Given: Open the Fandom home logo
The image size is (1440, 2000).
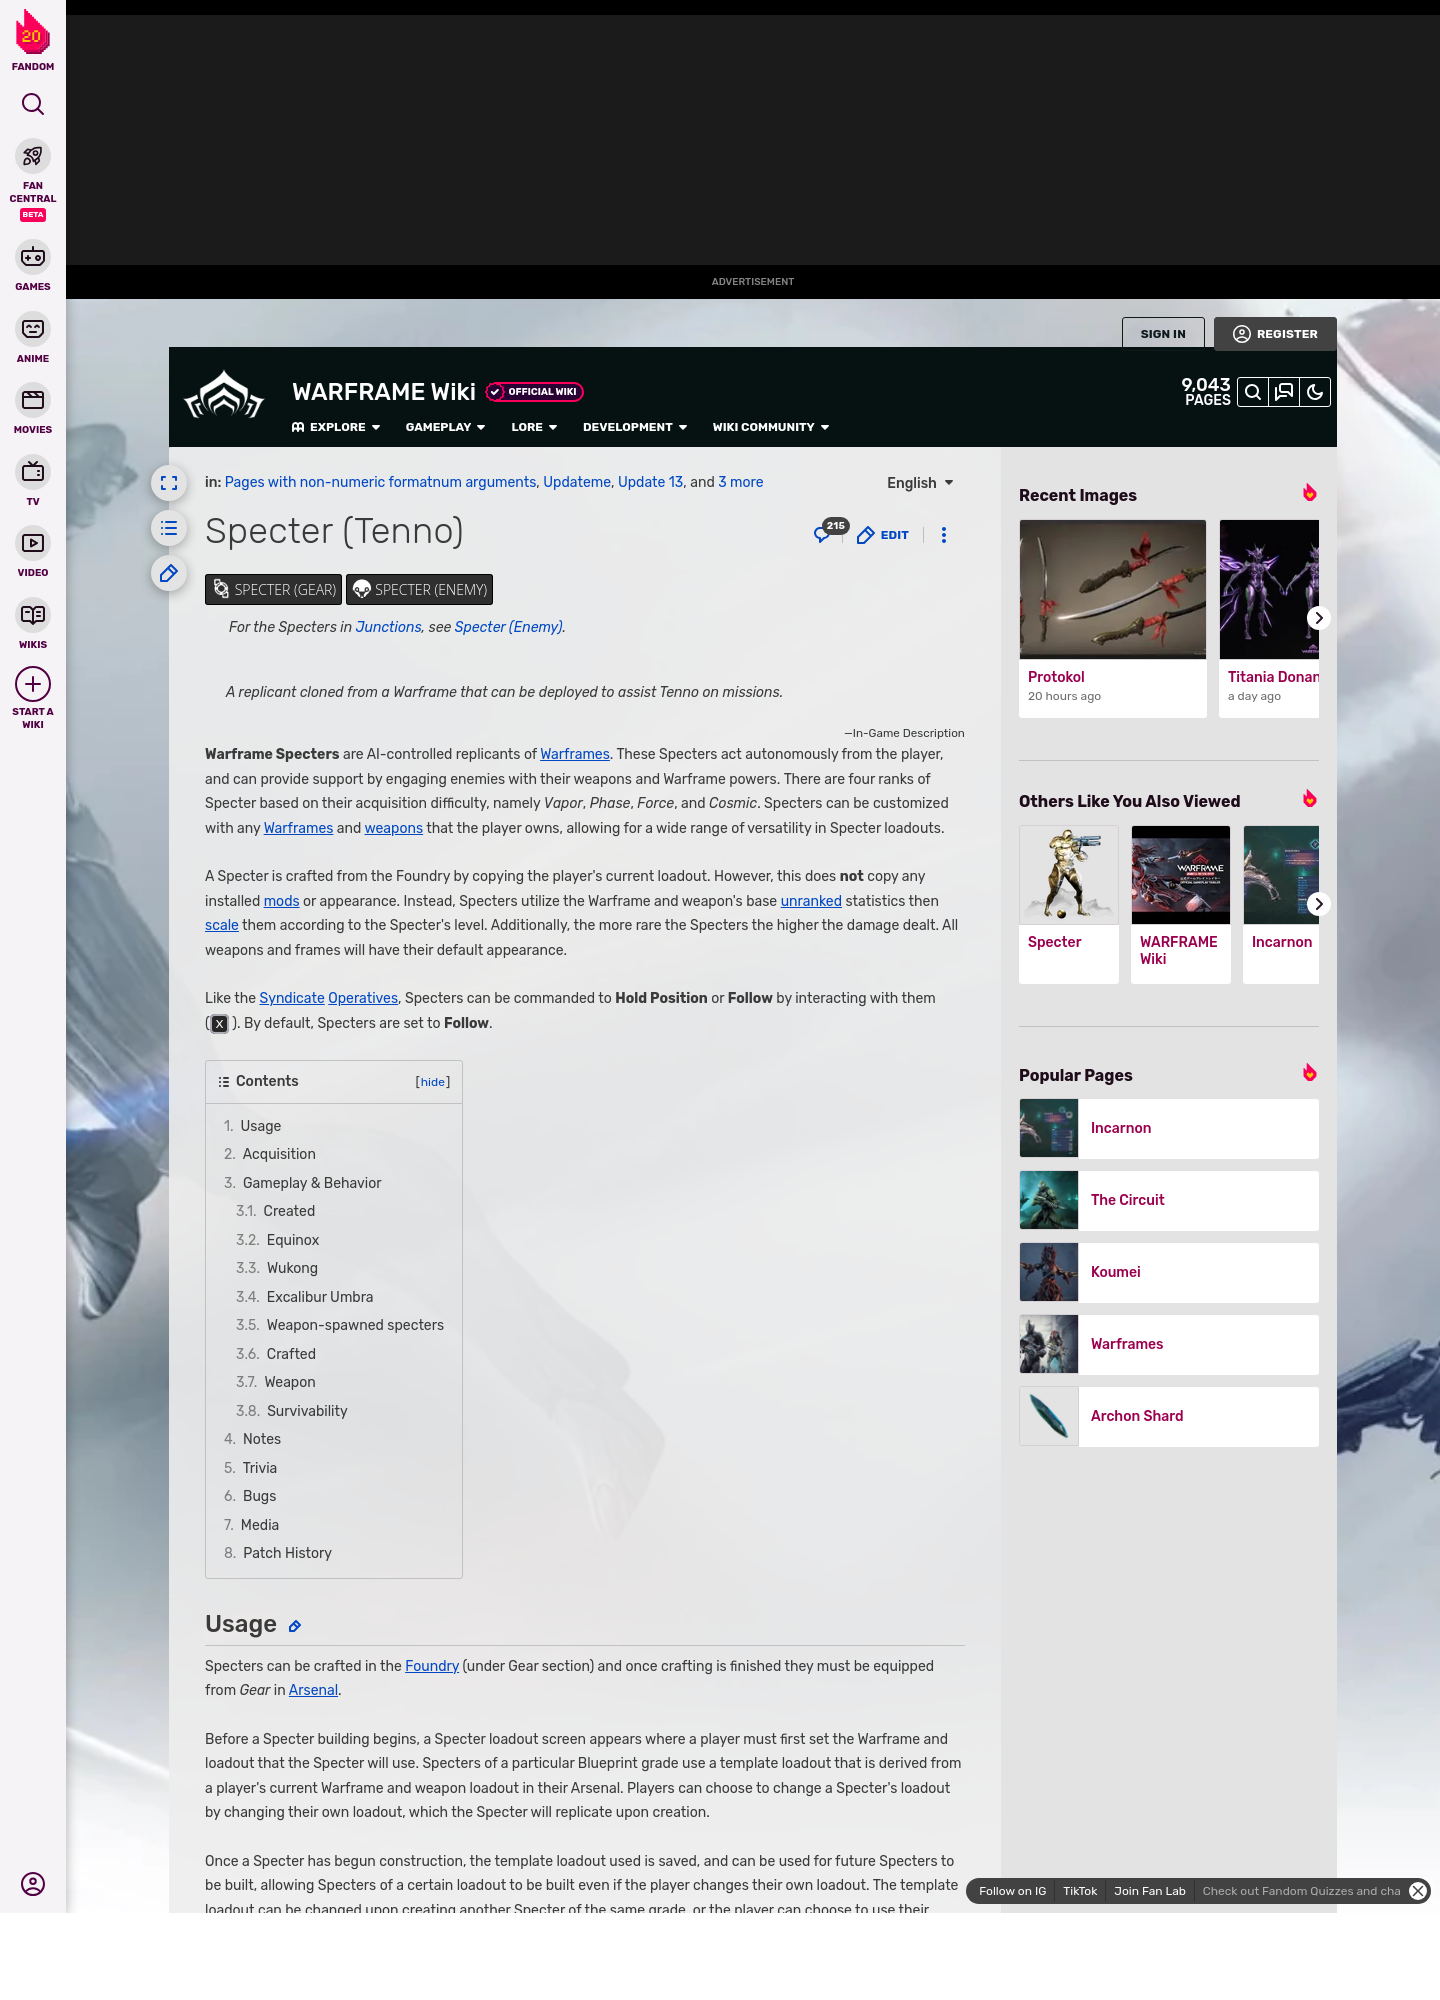Looking at the screenshot, I should coord(33,40).
